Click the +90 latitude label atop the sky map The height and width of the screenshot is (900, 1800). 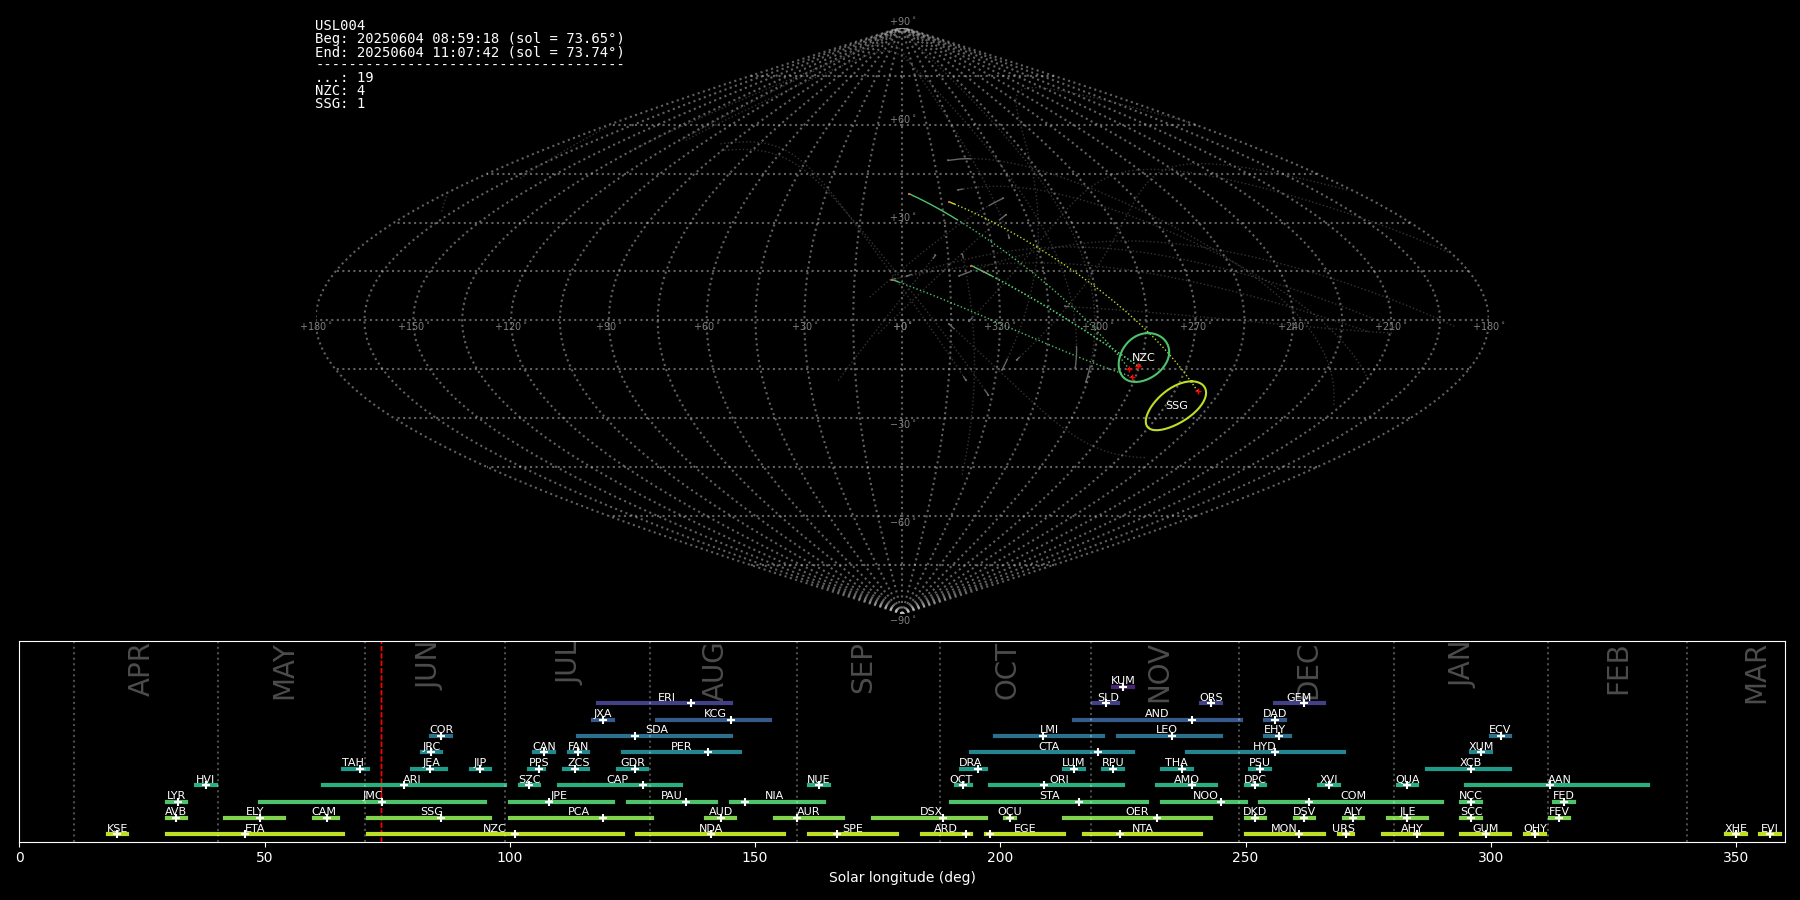pyautogui.click(x=901, y=22)
